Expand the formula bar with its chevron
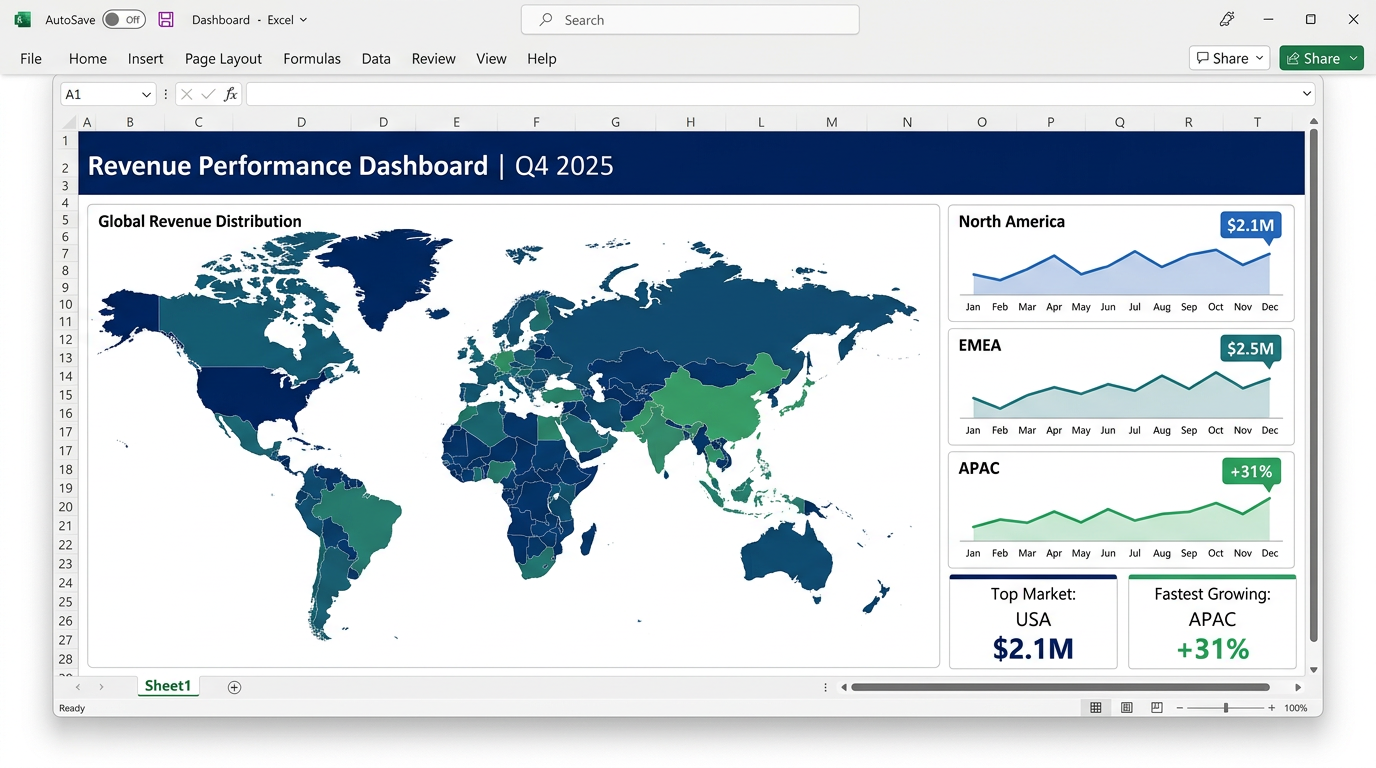The image size is (1376, 768). (x=1307, y=94)
